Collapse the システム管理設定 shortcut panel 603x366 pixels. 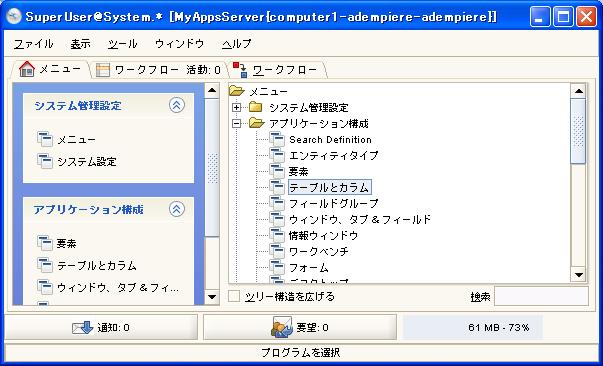pos(177,105)
